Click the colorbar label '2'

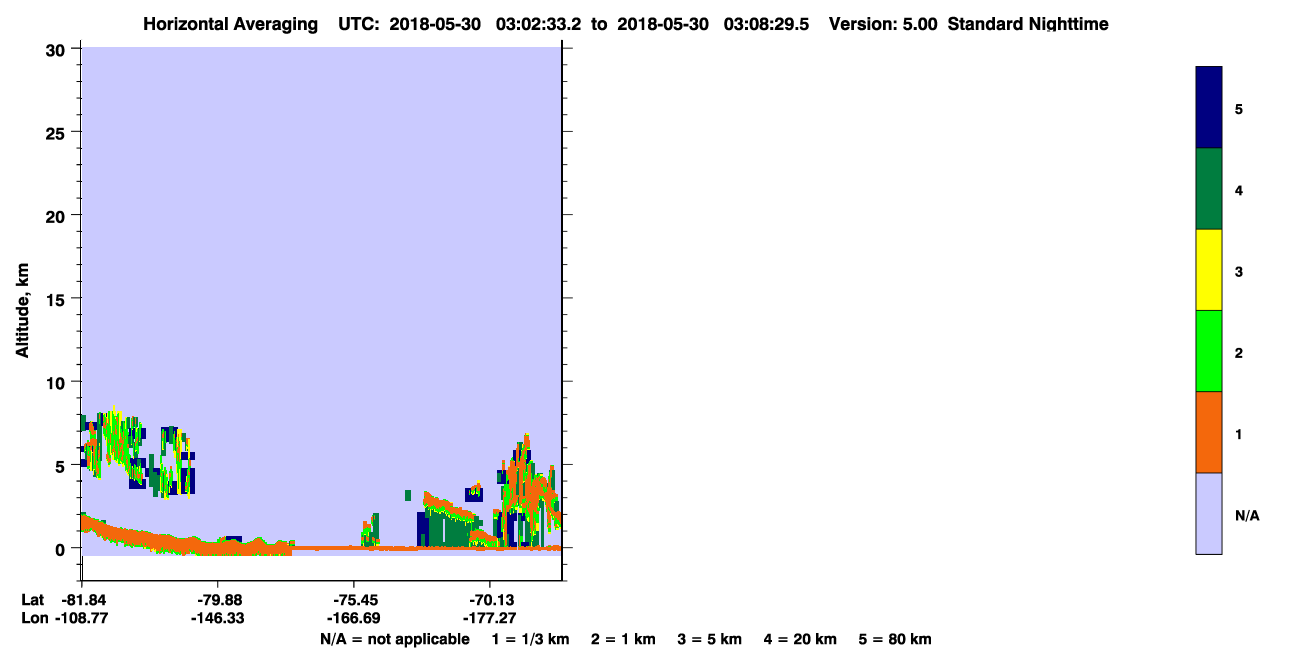(x=1239, y=353)
